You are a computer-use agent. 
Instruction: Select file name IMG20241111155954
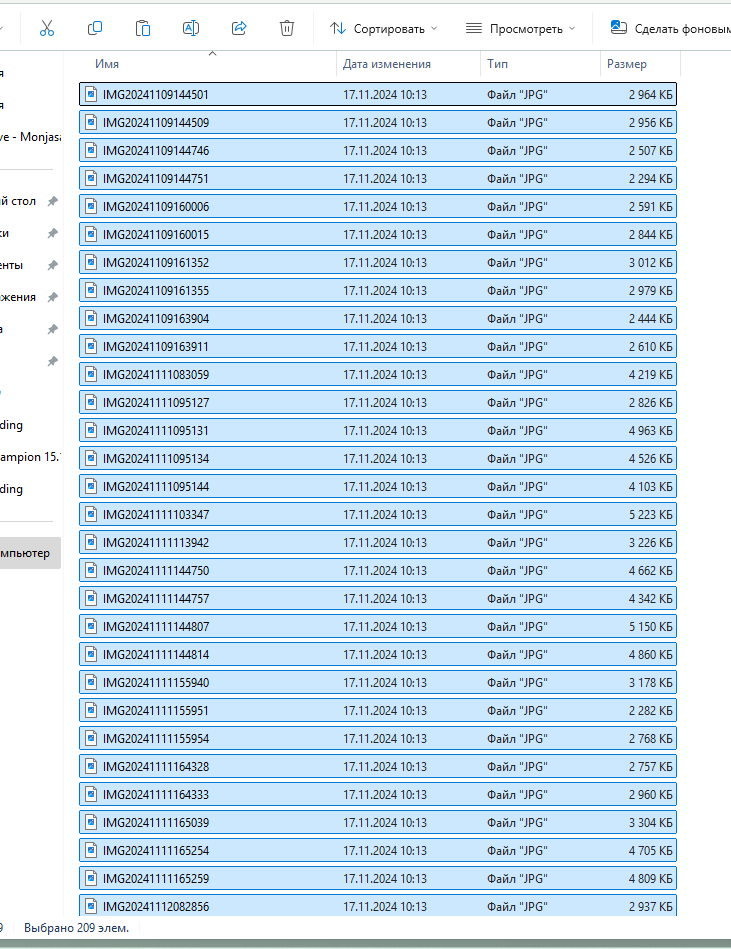pos(156,738)
